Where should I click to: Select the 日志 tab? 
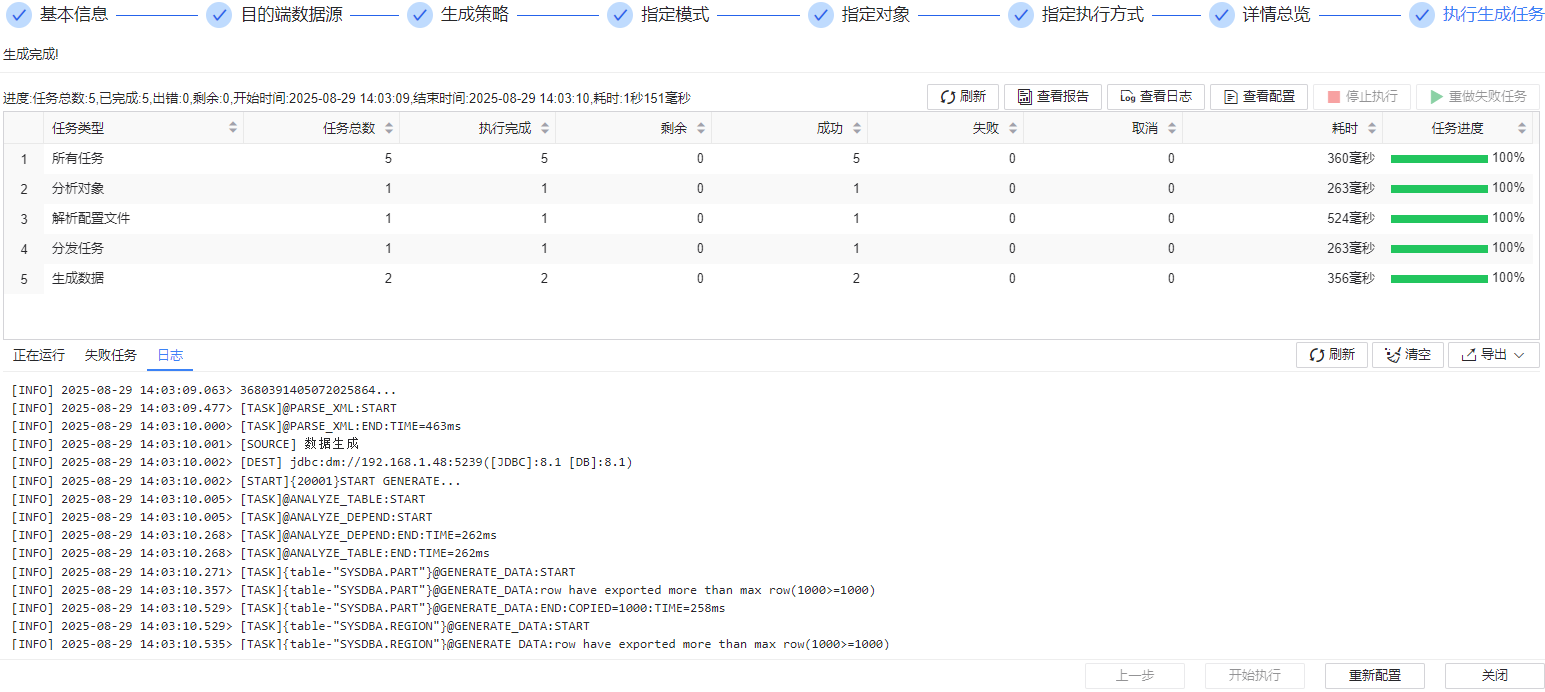(170, 355)
